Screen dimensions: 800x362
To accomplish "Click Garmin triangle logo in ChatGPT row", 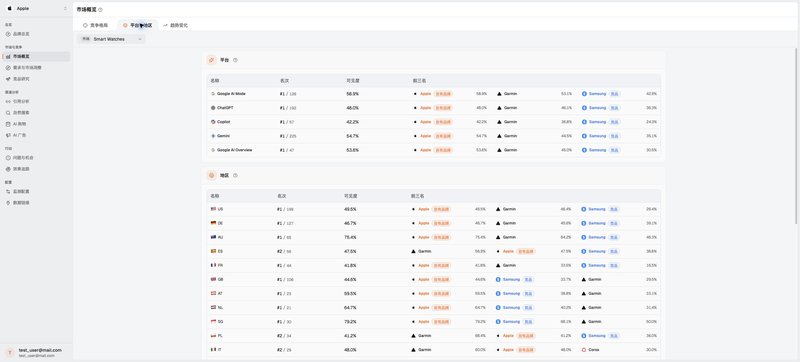I will point(499,108).
